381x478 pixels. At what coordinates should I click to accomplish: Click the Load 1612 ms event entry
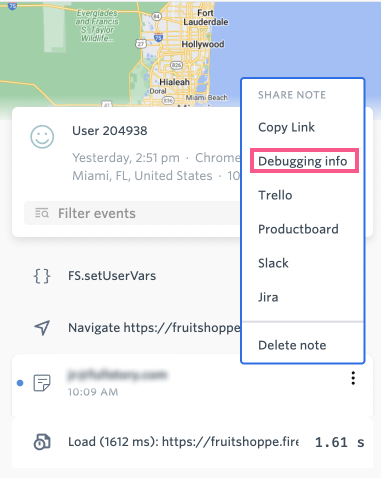click(x=192, y=442)
